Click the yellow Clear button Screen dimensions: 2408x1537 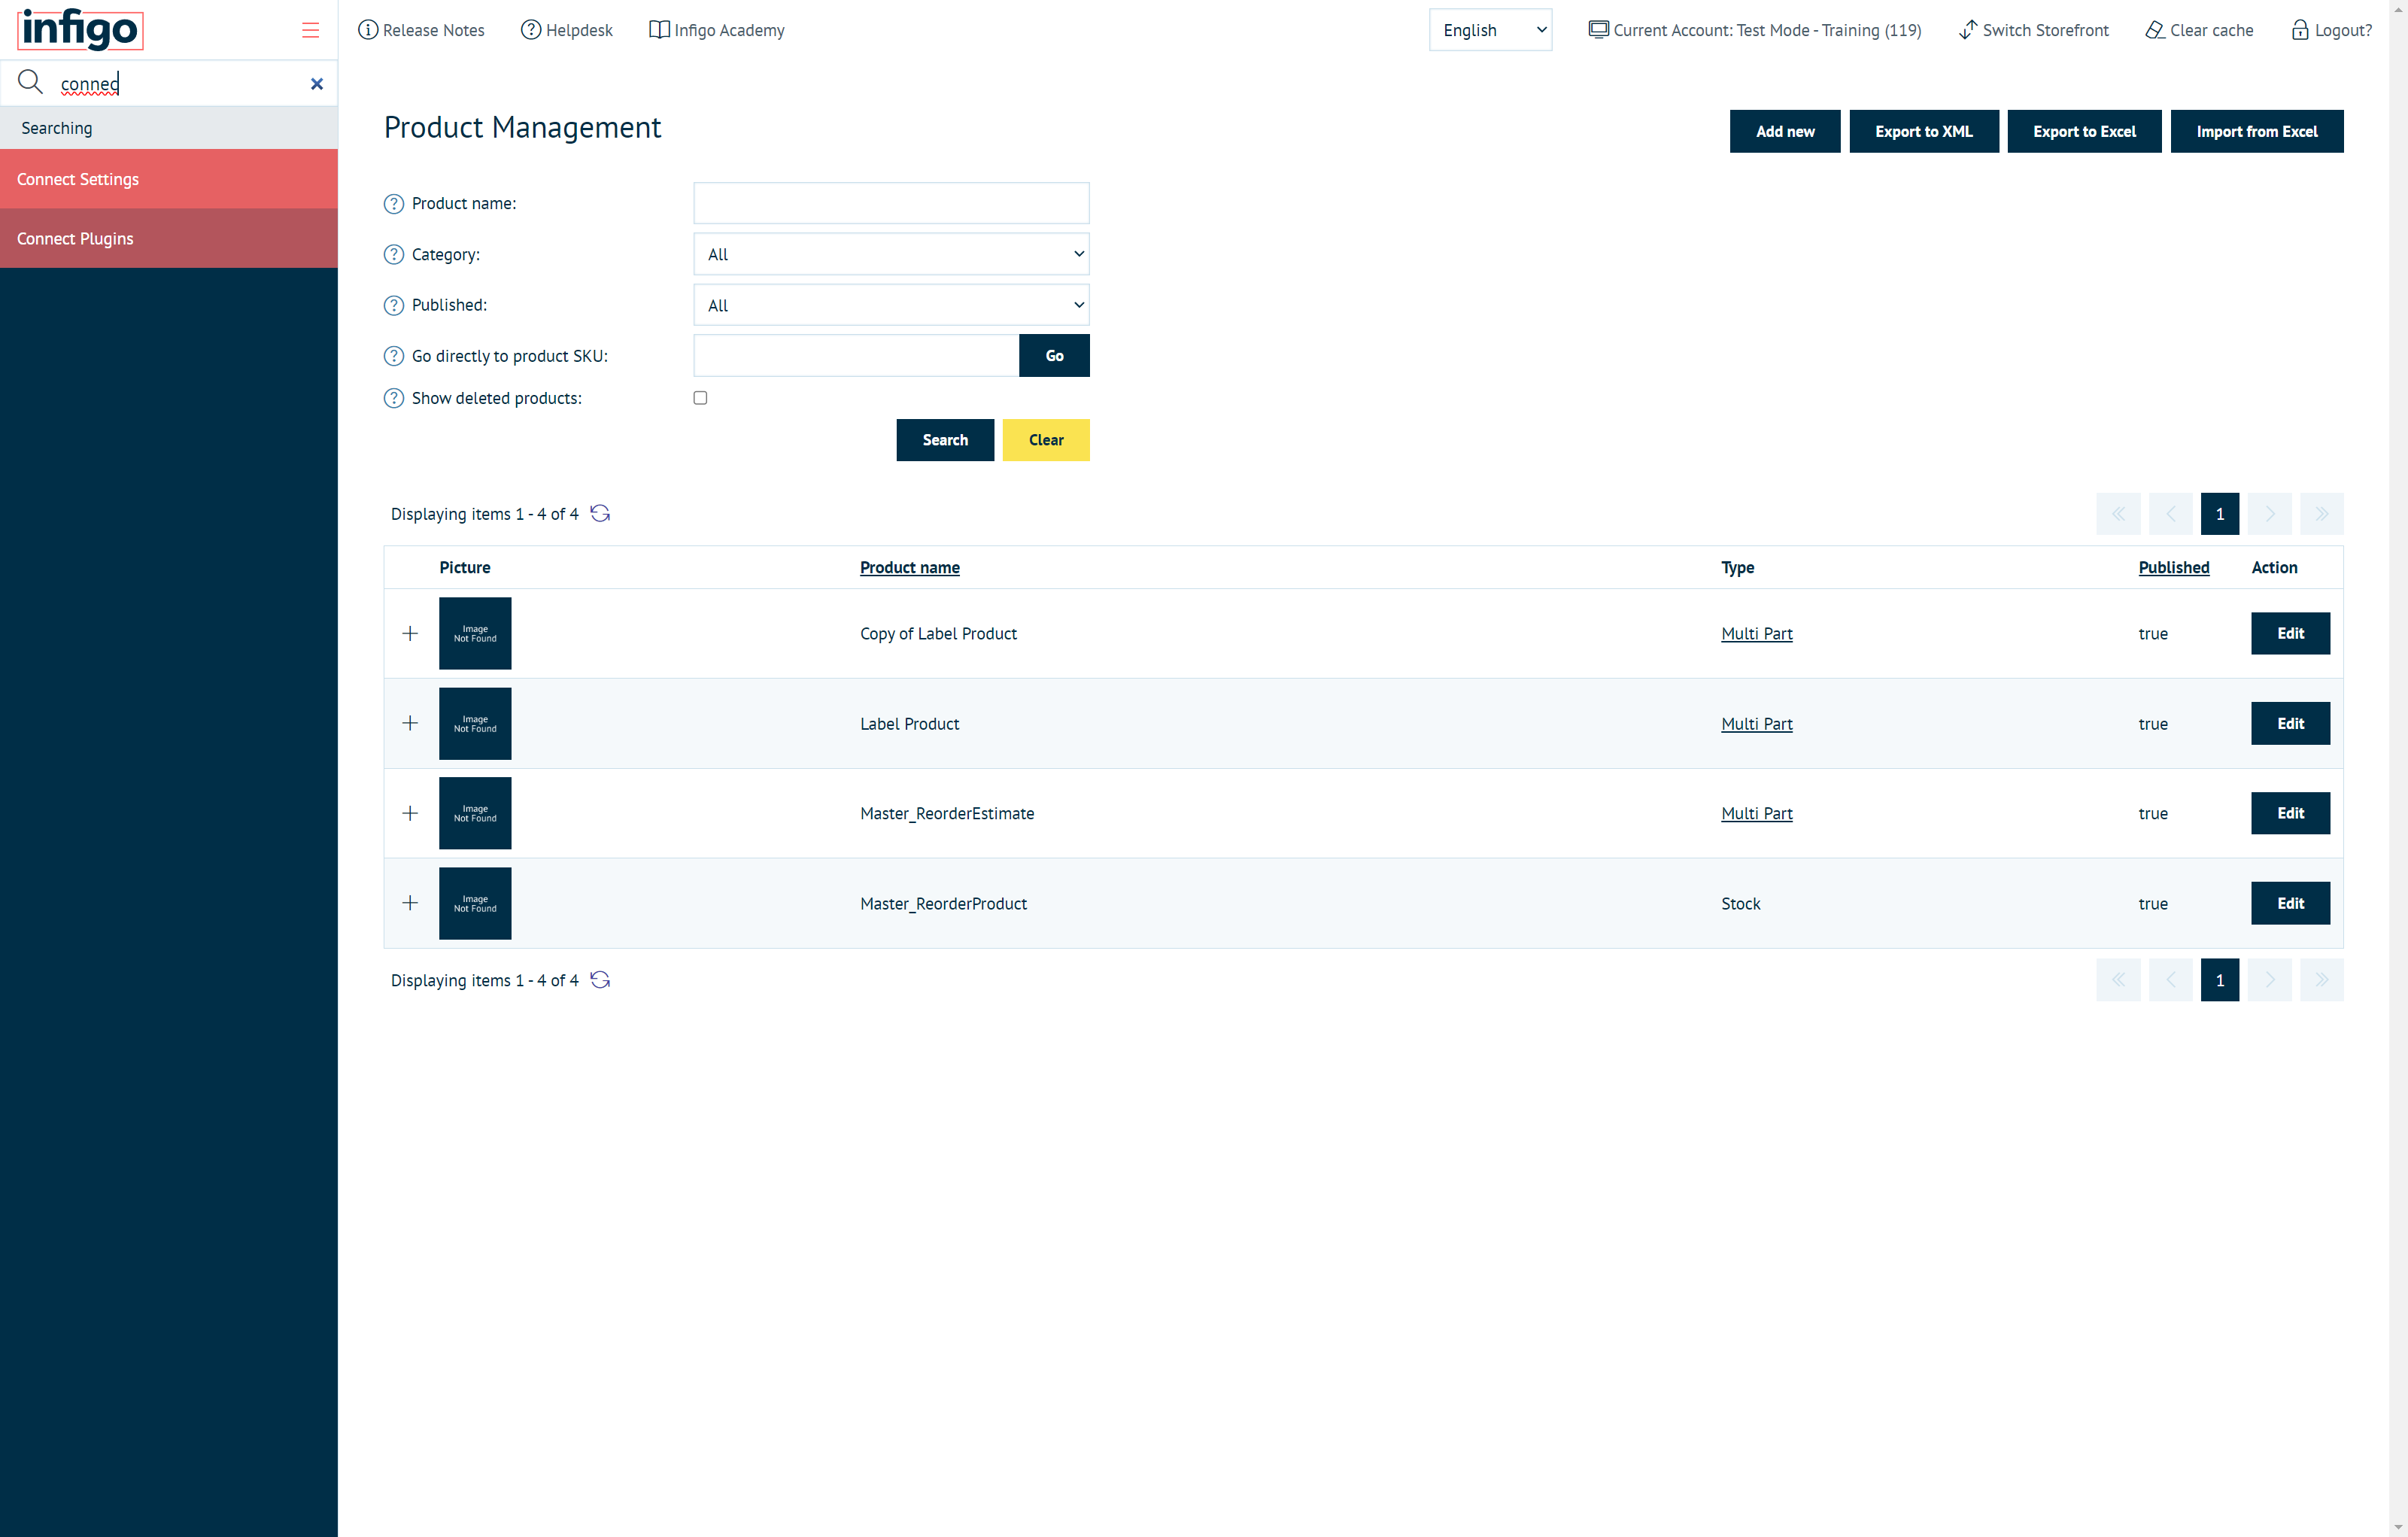click(1046, 440)
